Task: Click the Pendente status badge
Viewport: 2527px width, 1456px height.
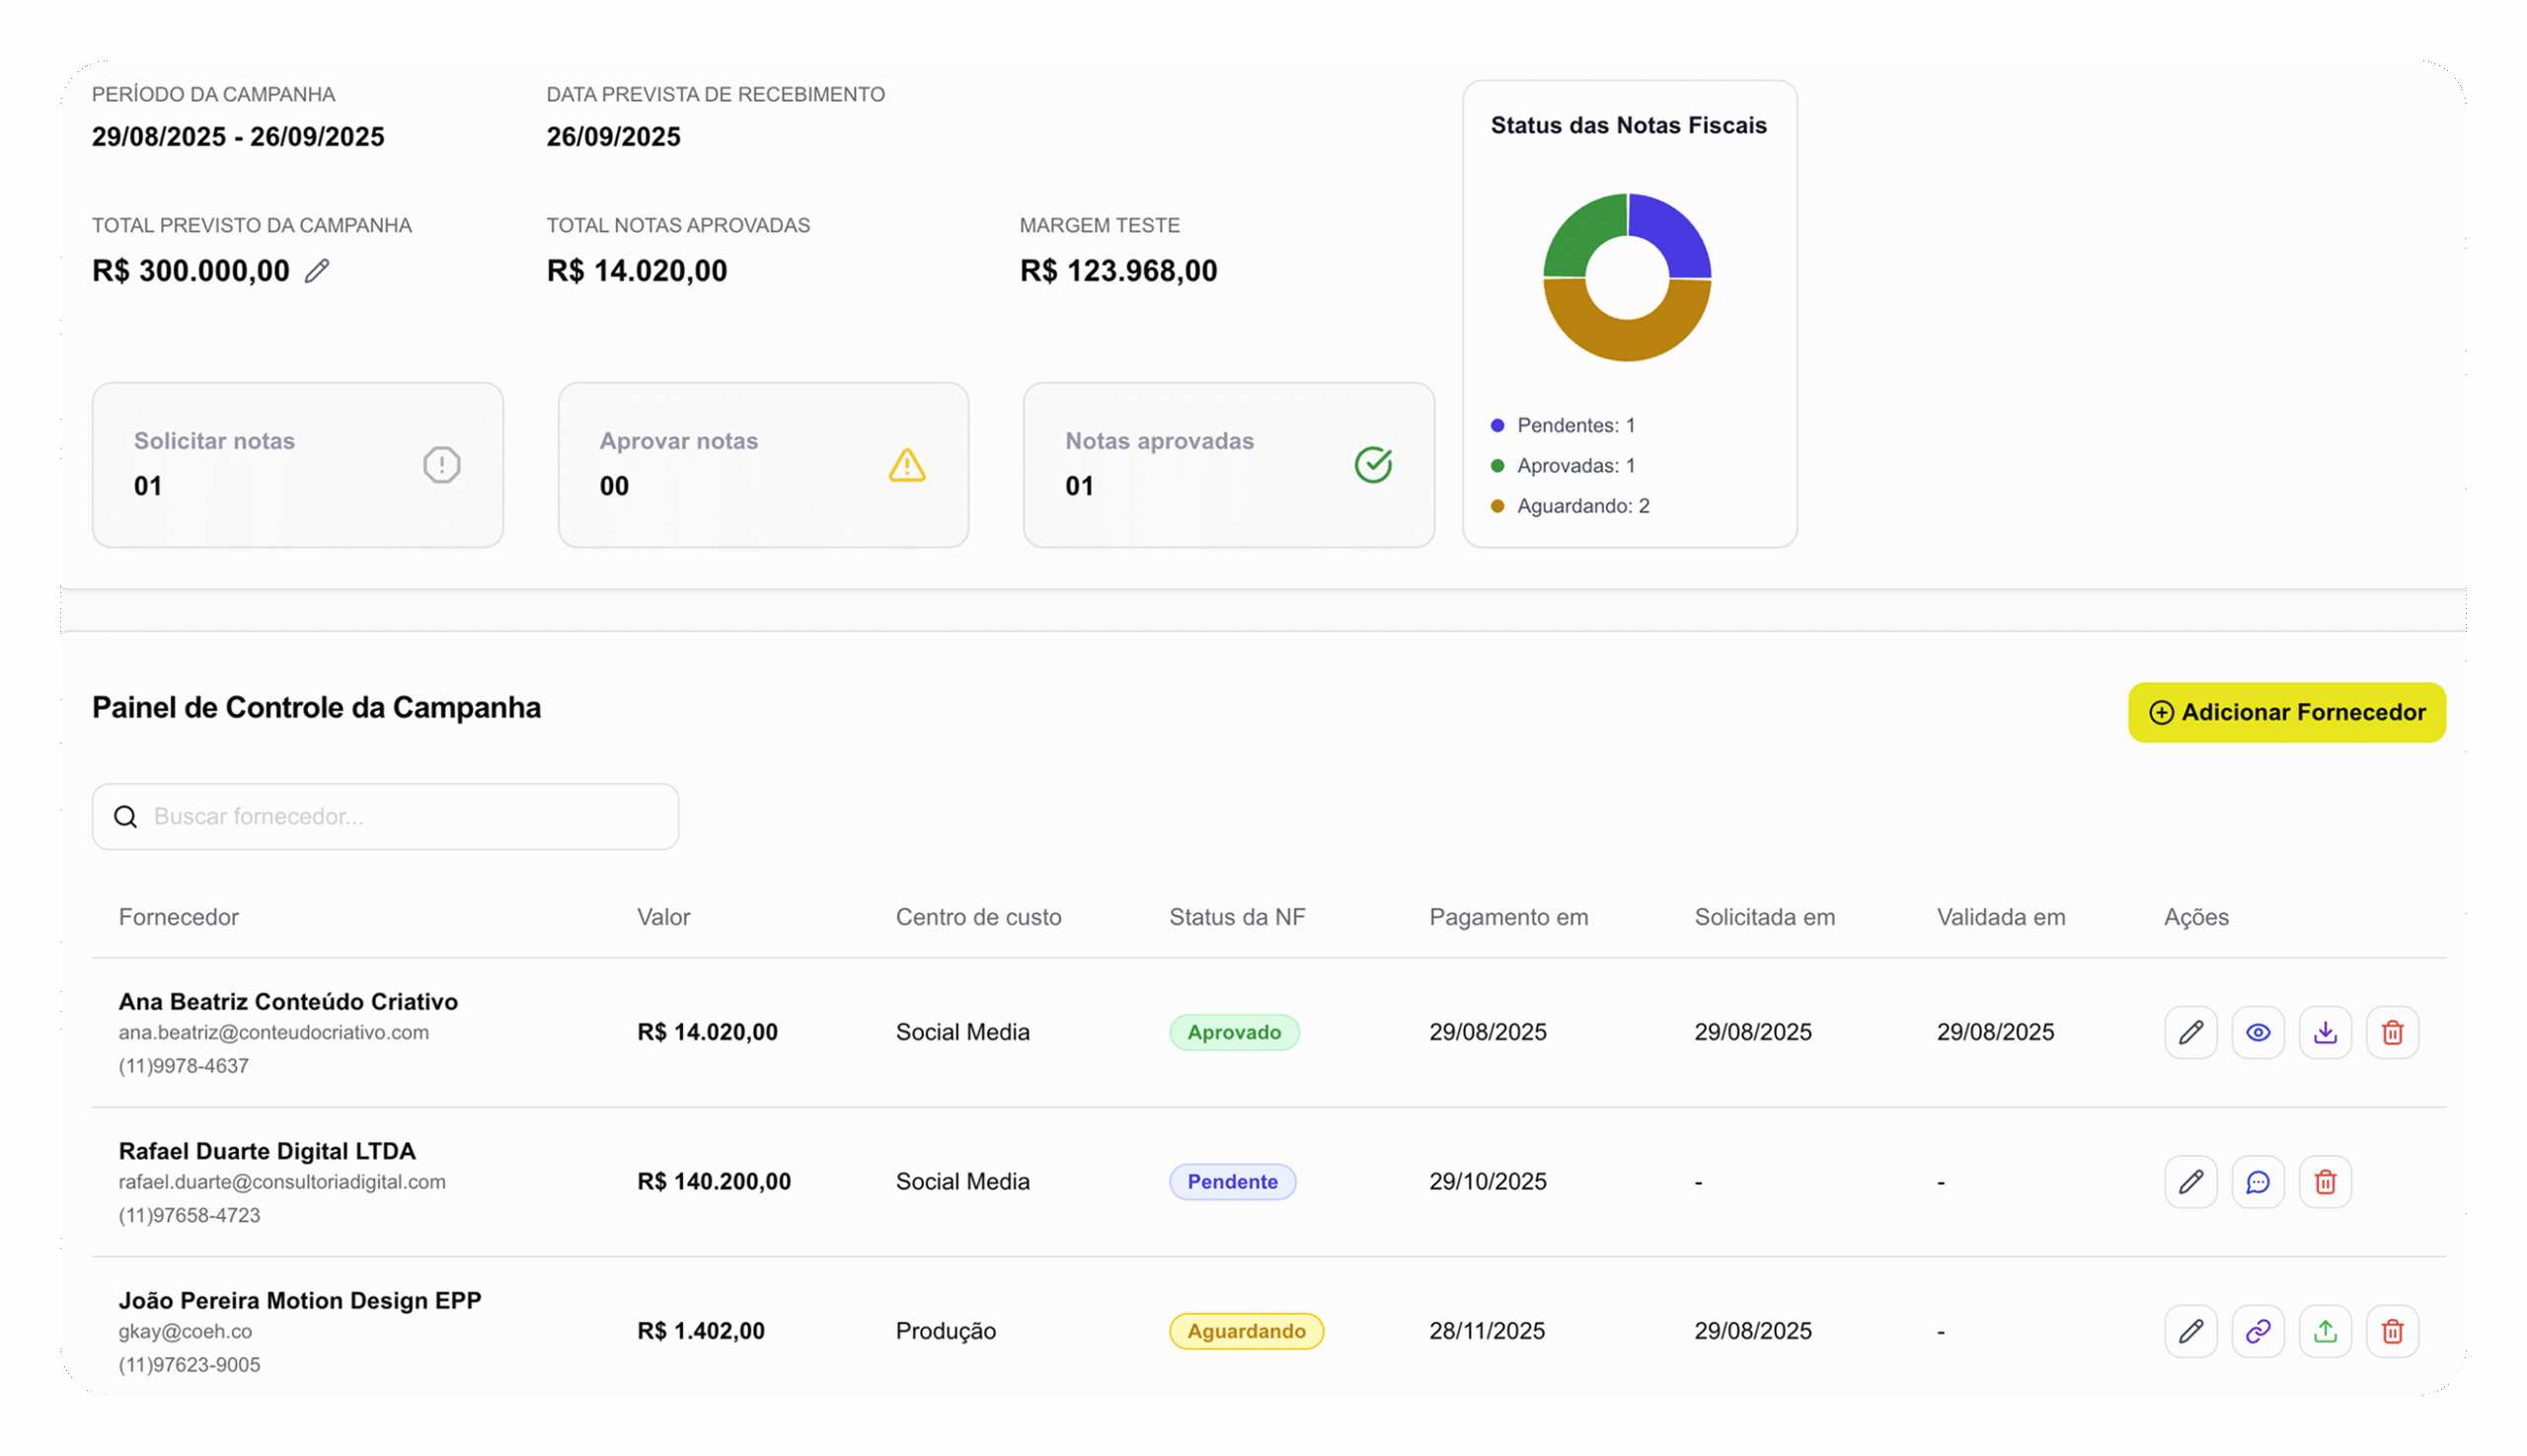Action: [1231, 1182]
